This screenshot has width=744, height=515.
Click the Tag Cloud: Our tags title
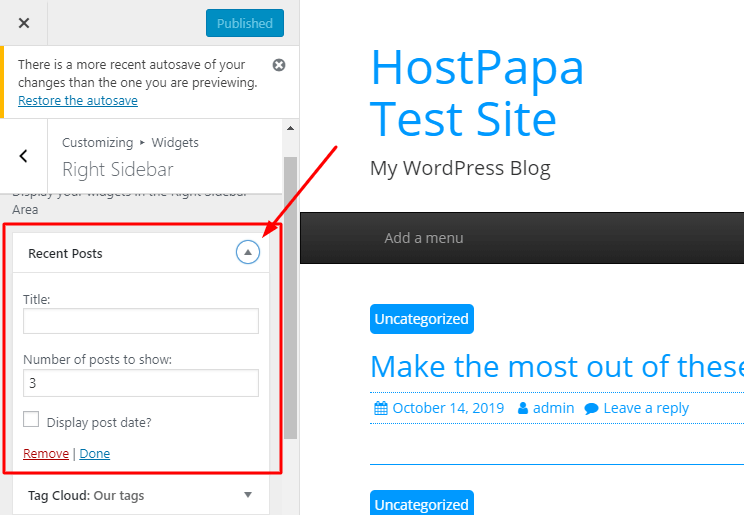(x=86, y=496)
